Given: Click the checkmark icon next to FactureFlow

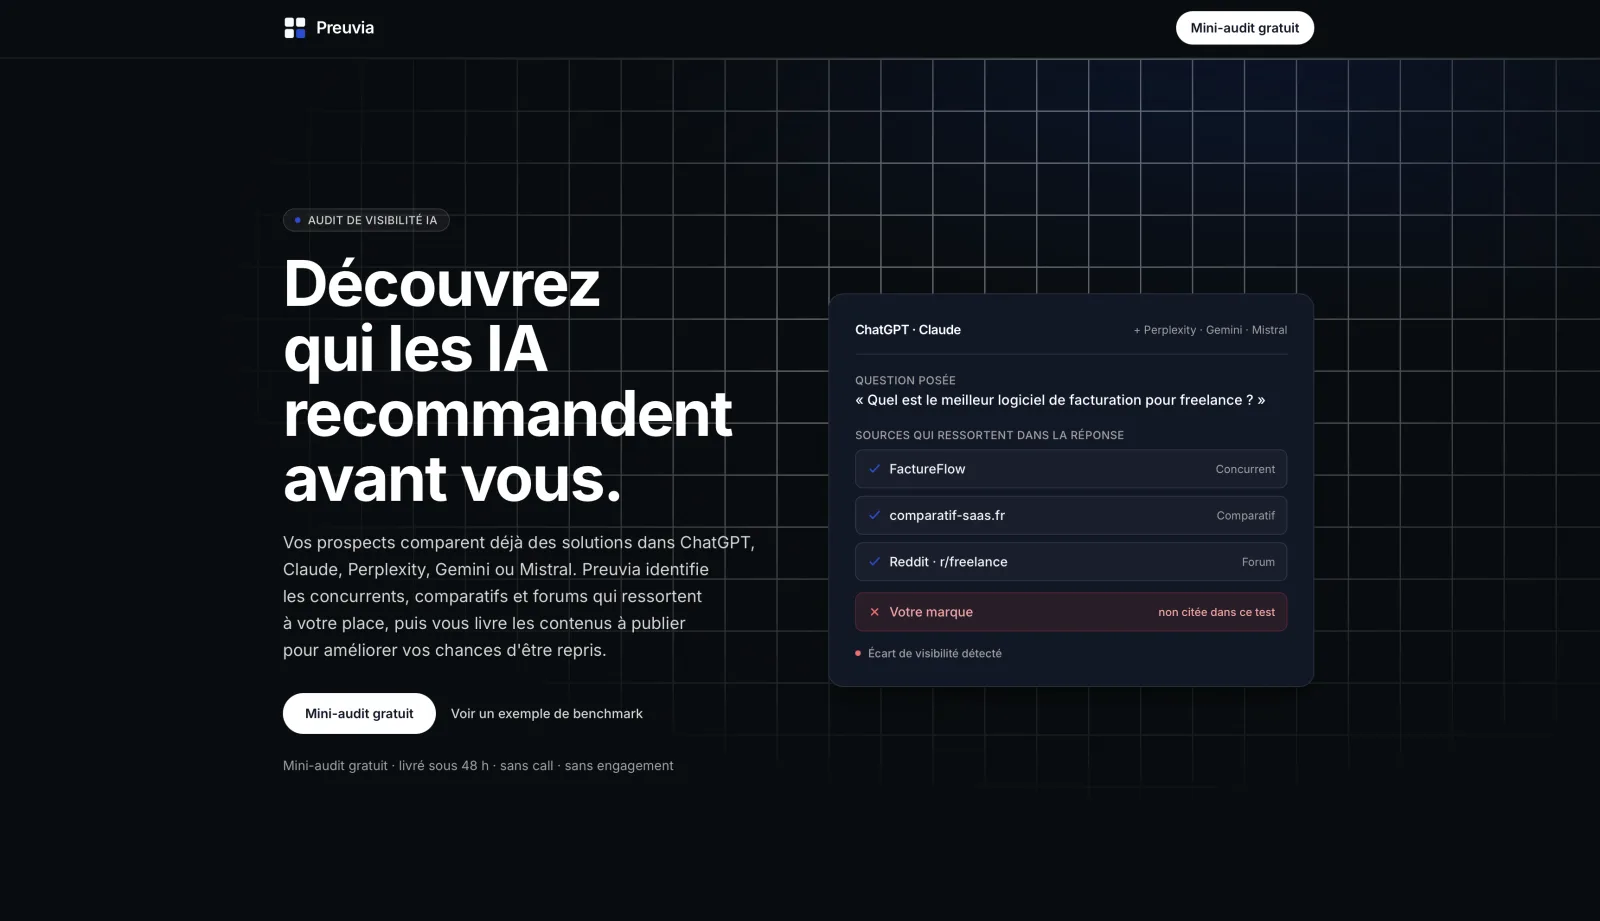Looking at the screenshot, I should (874, 469).
